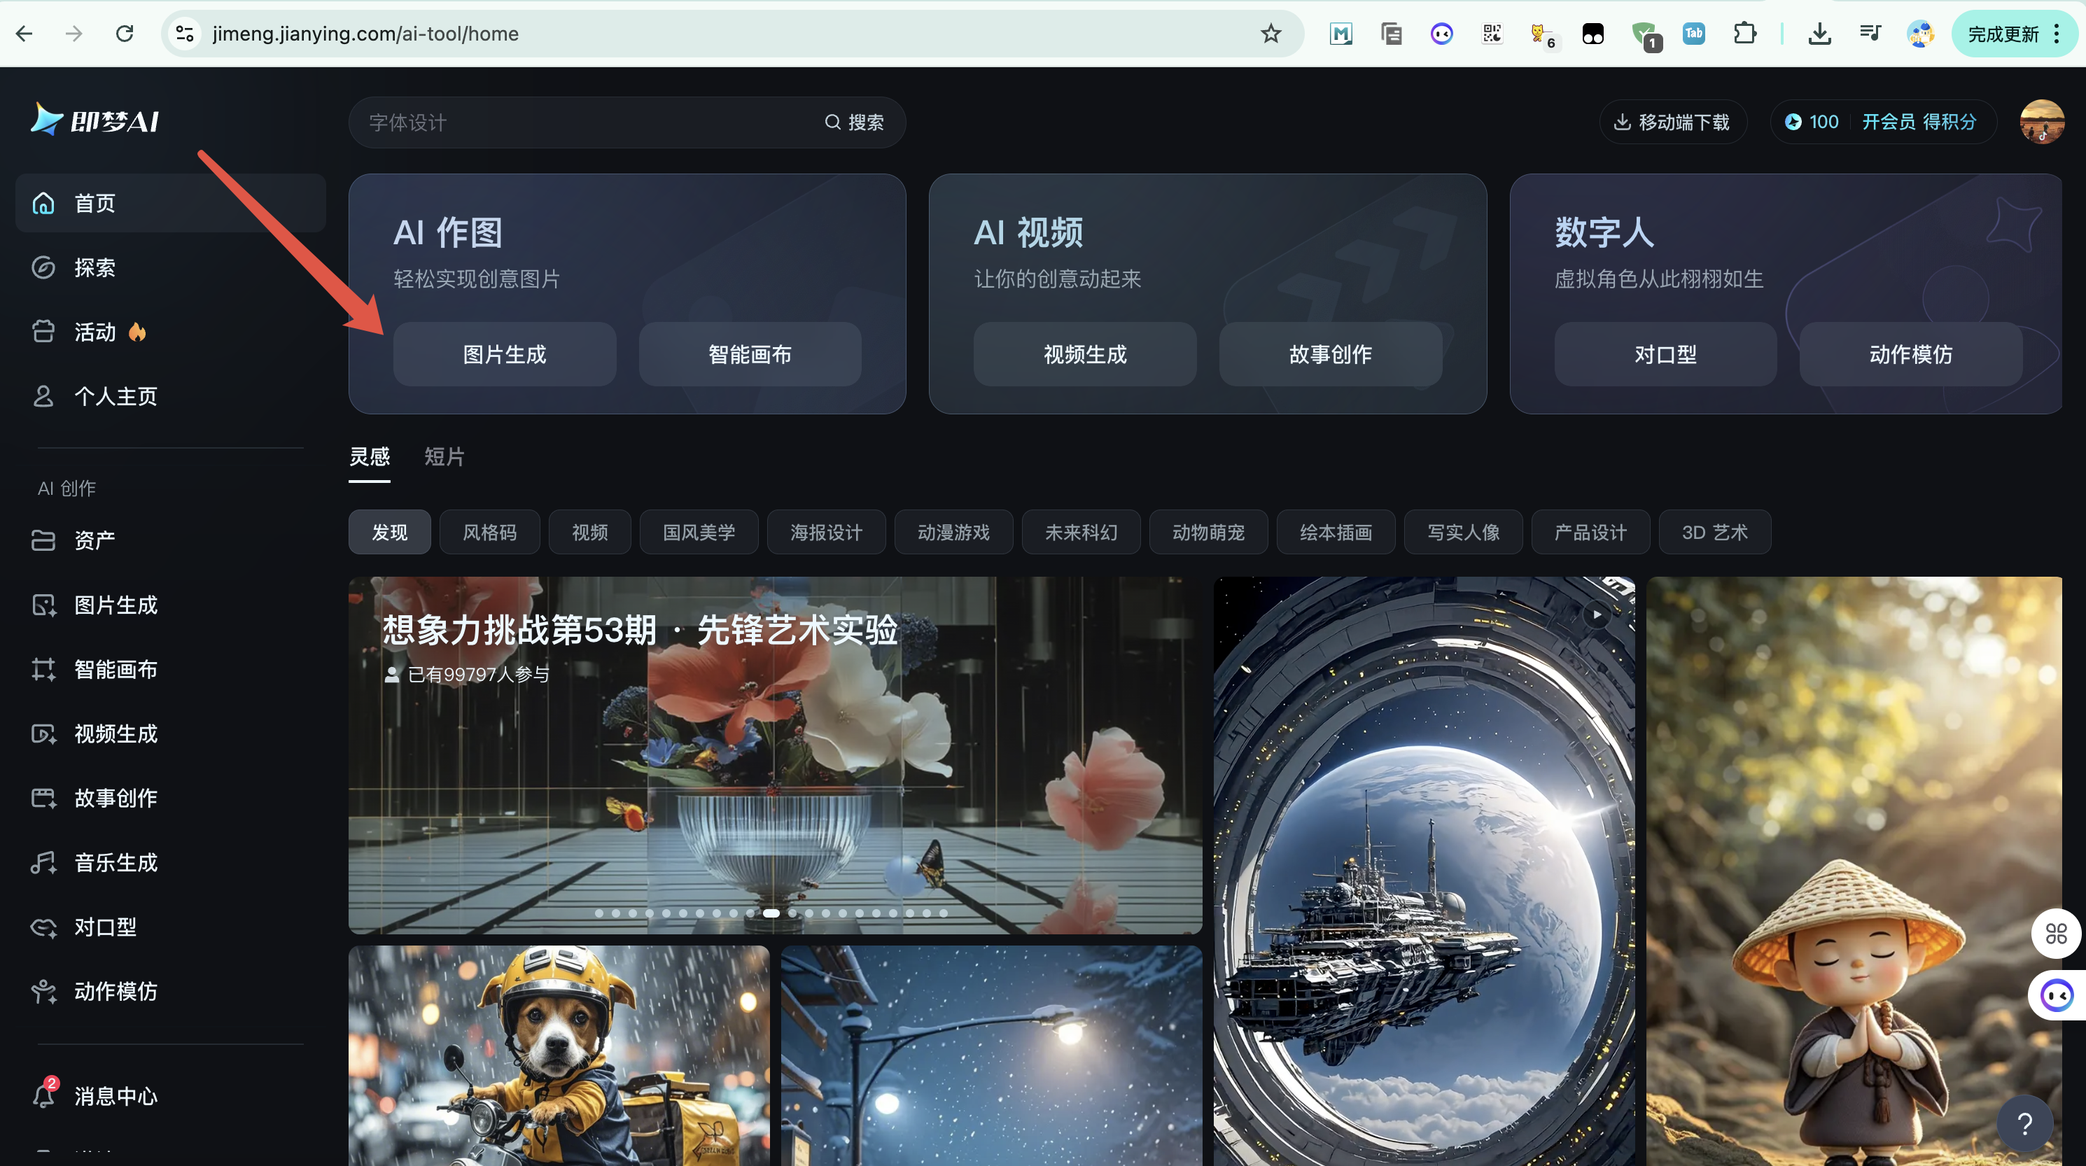Viewport: 2086px width, 1166px height.
Task: Click the 图片生成 button in AI 作图
Action: [x=504, y=354]
